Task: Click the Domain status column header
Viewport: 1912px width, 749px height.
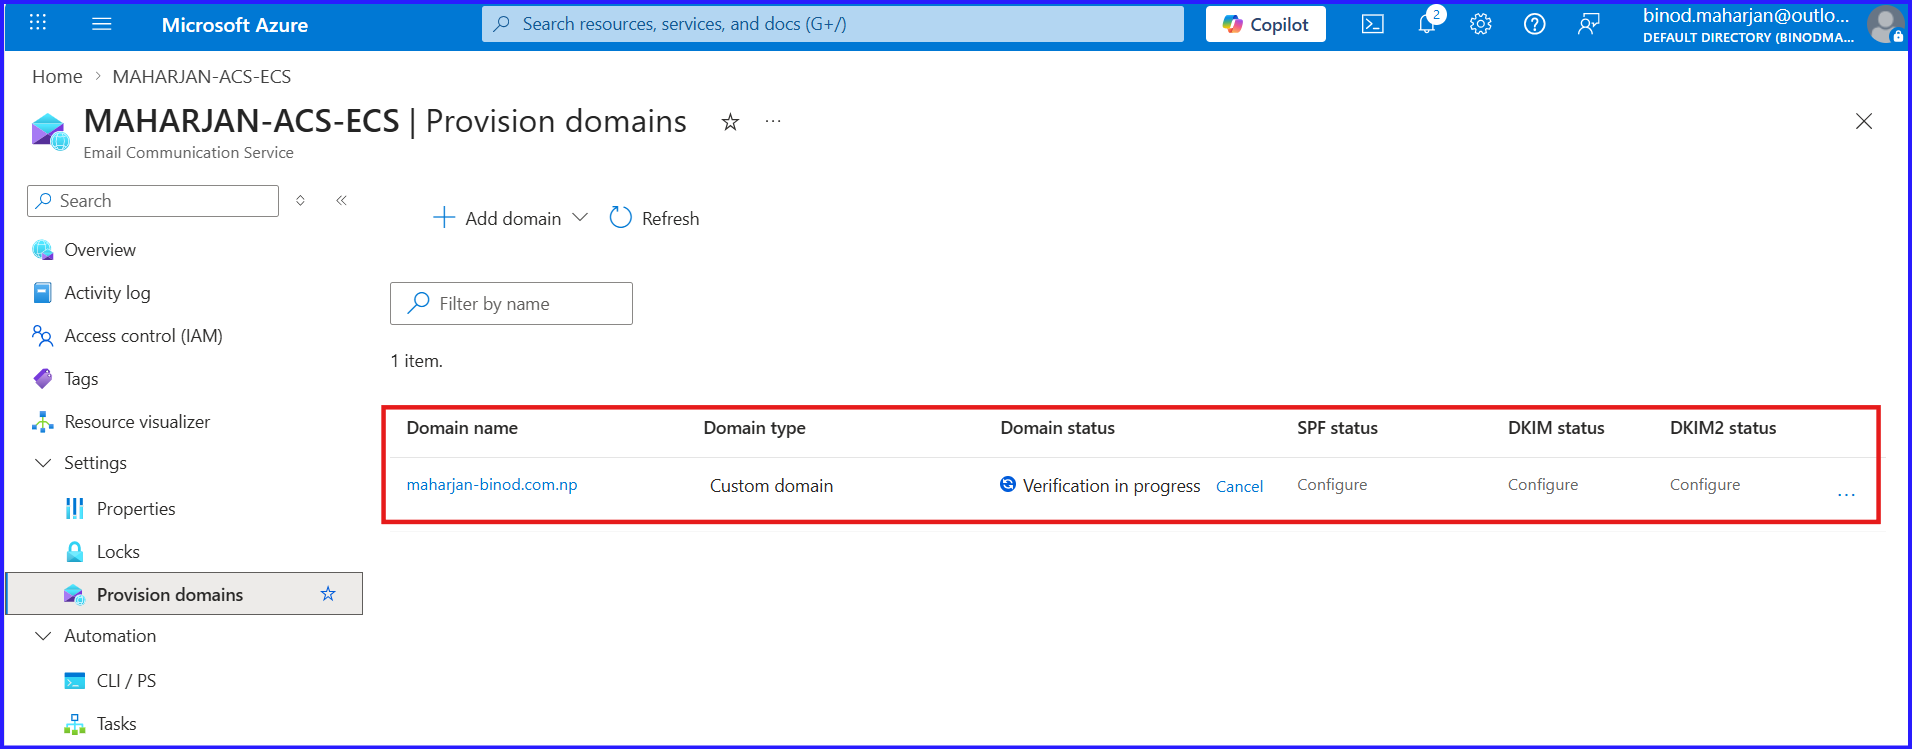Action: click(x=1057, y=428)
